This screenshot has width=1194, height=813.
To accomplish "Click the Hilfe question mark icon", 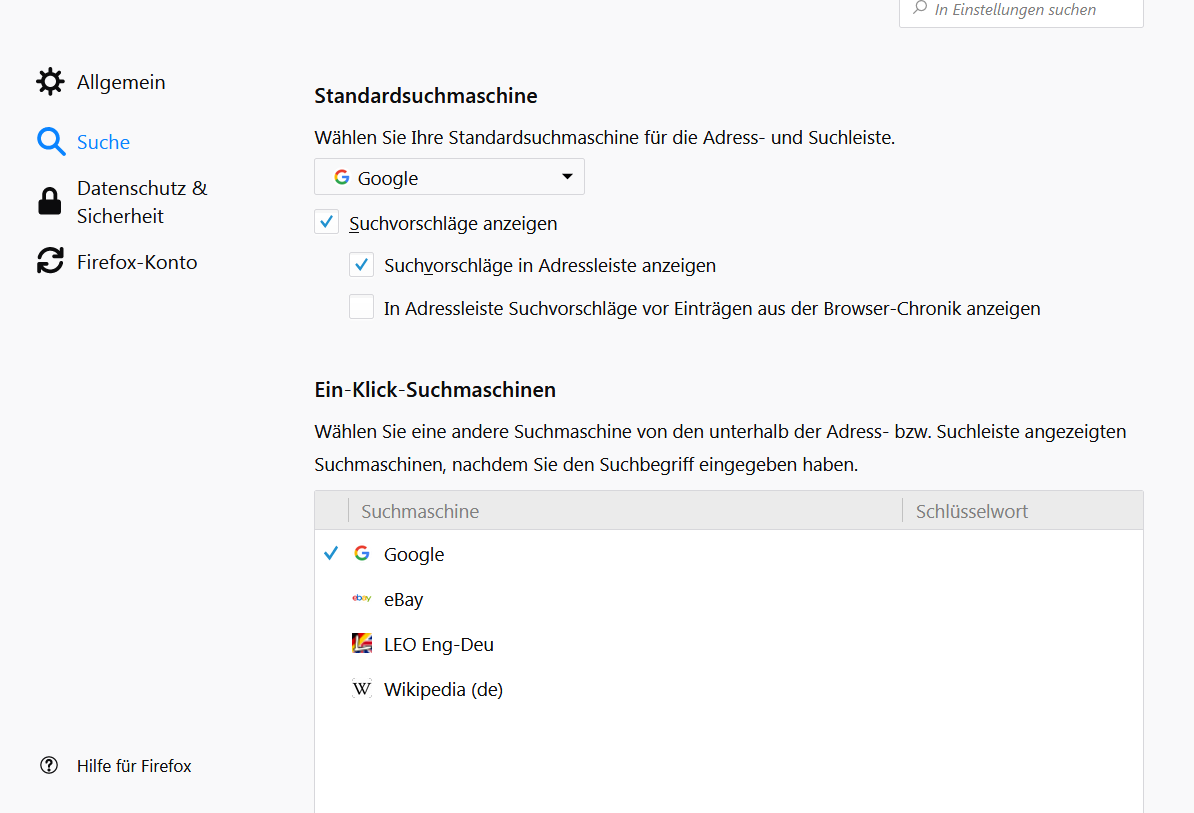I will click(x=49, y=766).
